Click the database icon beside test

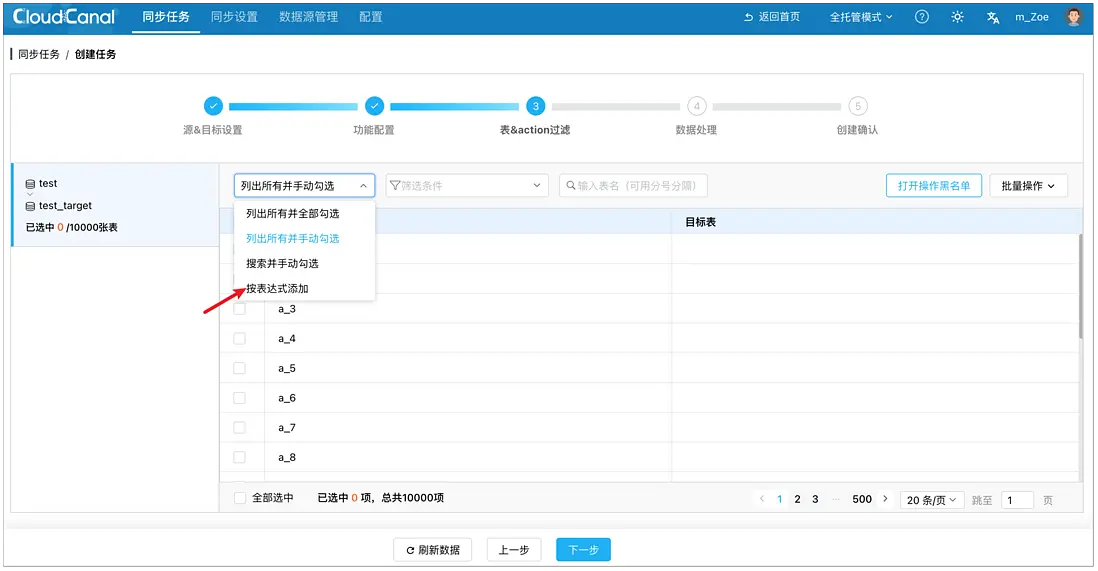pyautogui.click(x=30, y=184)
